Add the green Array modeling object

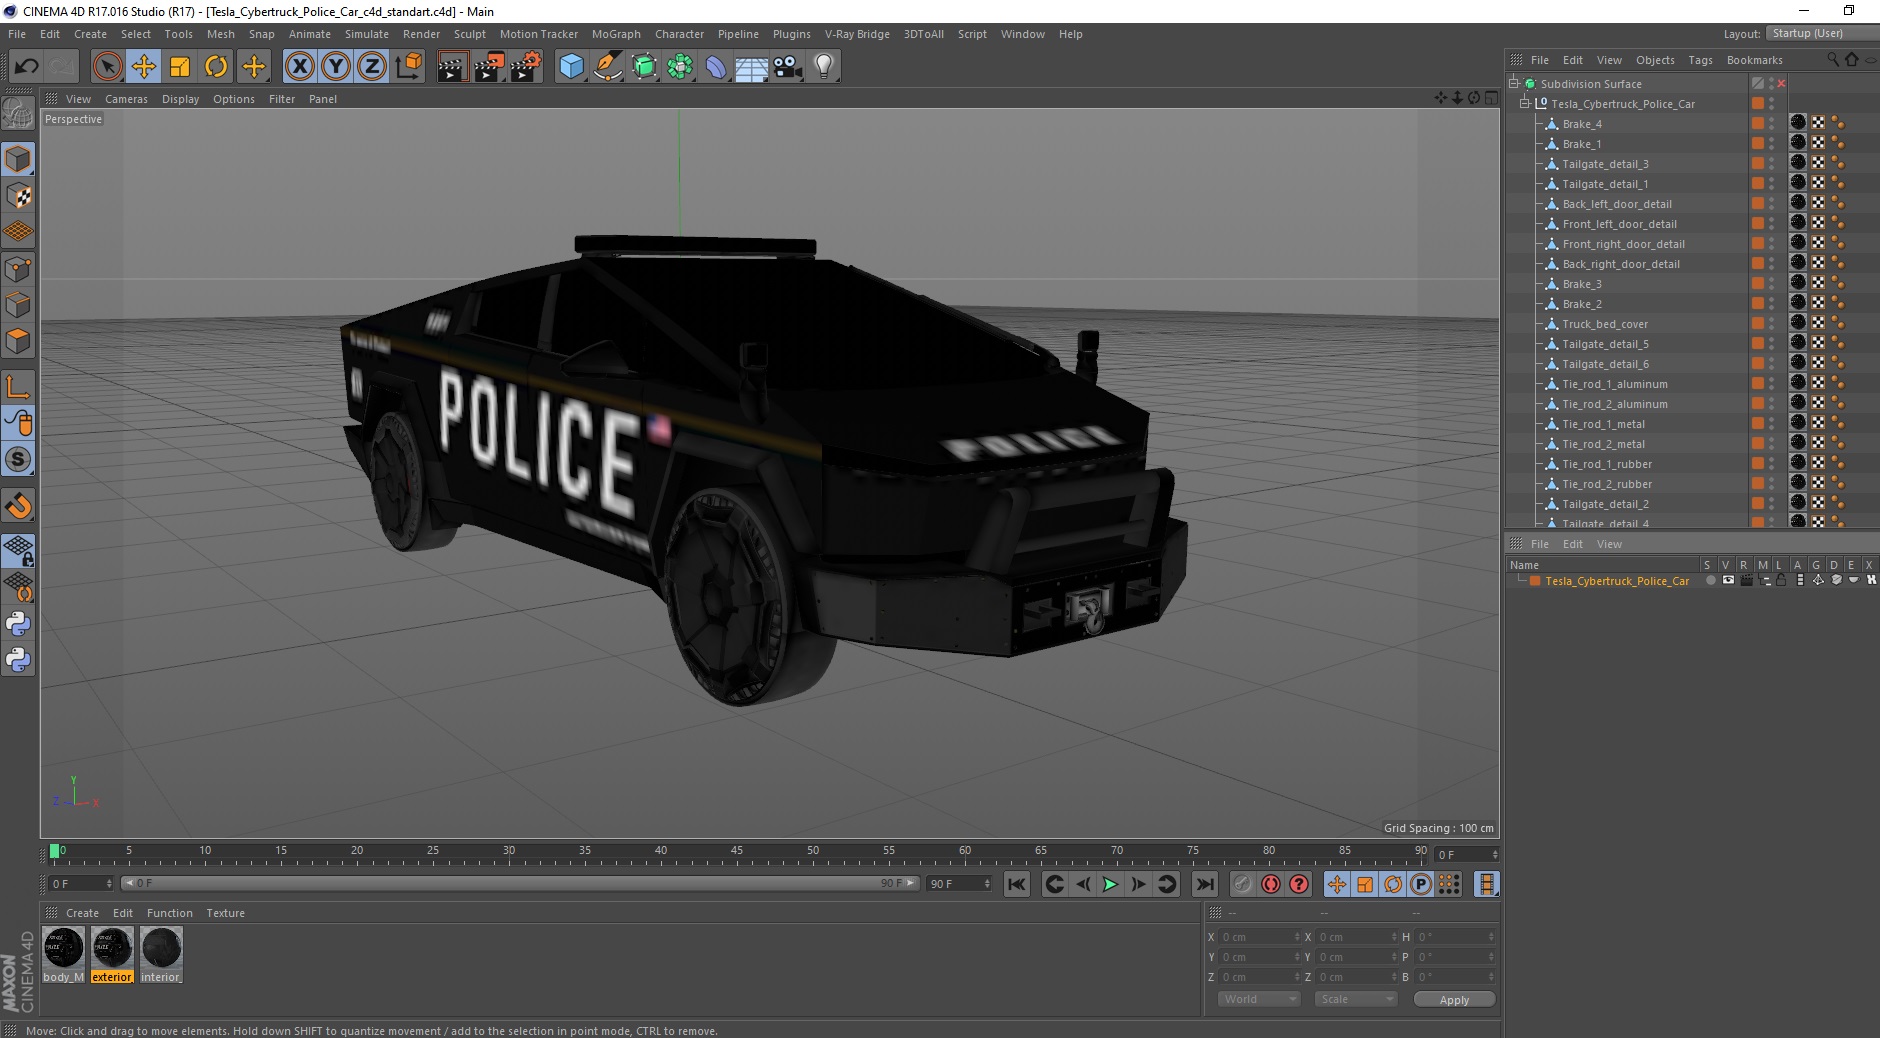(680, 67)
